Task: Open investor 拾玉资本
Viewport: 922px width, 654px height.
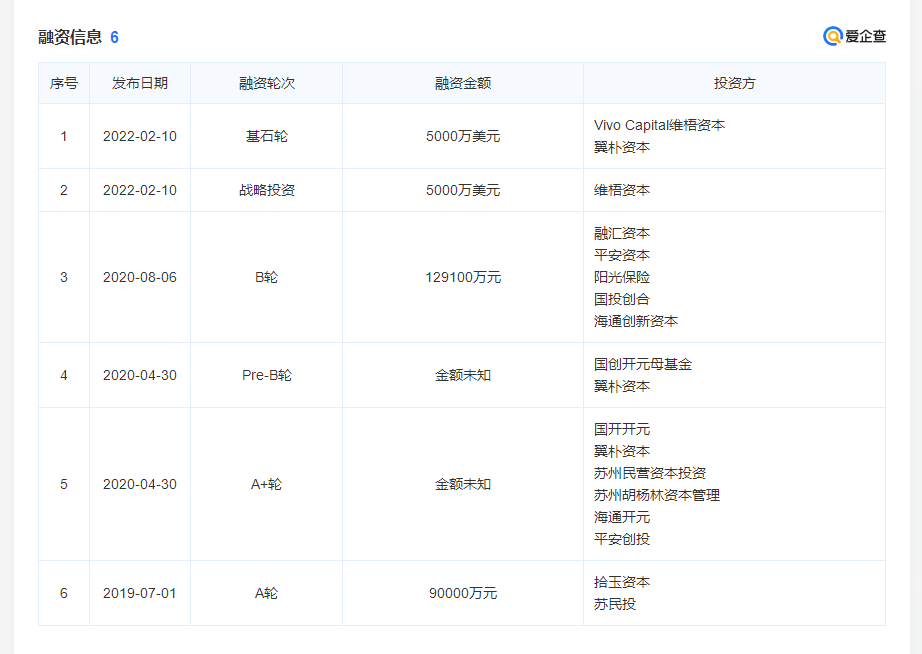Action: tap(621, 582)
